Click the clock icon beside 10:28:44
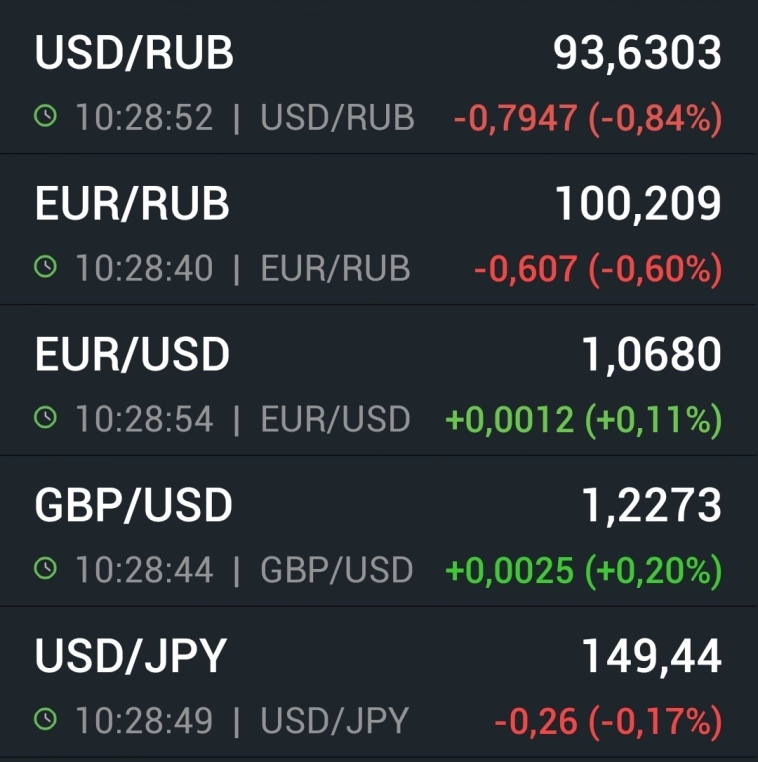Image resolution: width=758 pixels, height=762 pixels. (x=45, y=570)
